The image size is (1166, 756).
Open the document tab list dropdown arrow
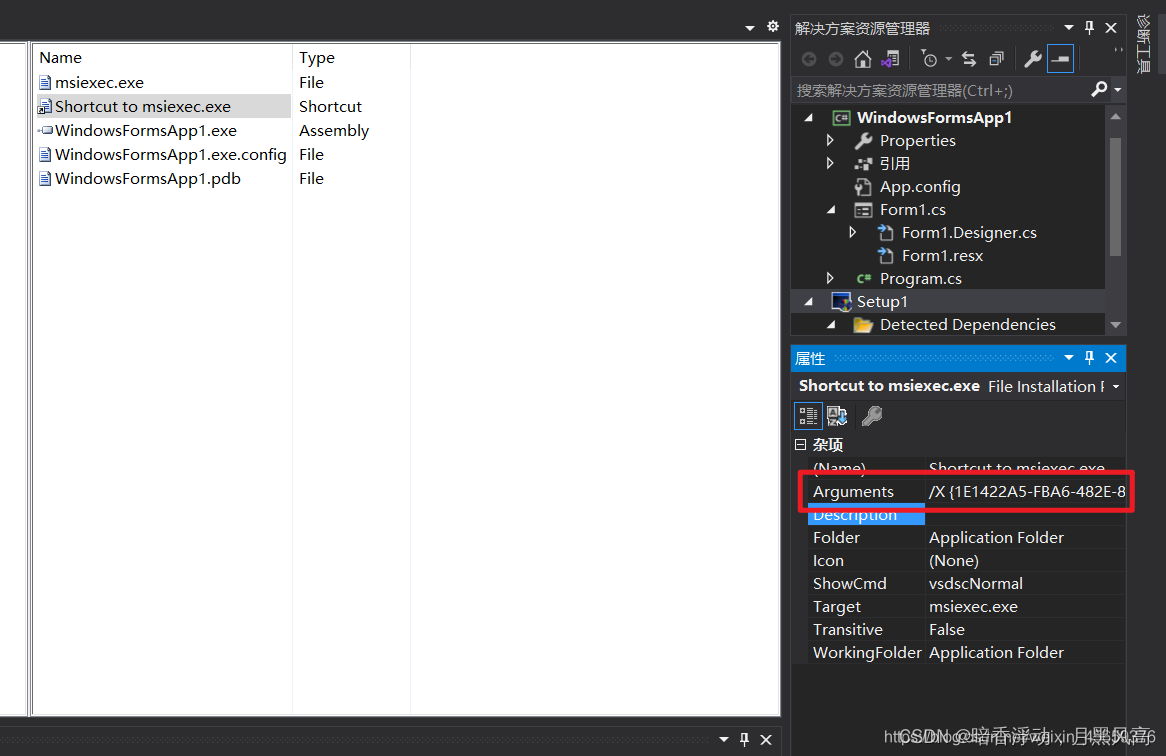click(x=750, y=28)
